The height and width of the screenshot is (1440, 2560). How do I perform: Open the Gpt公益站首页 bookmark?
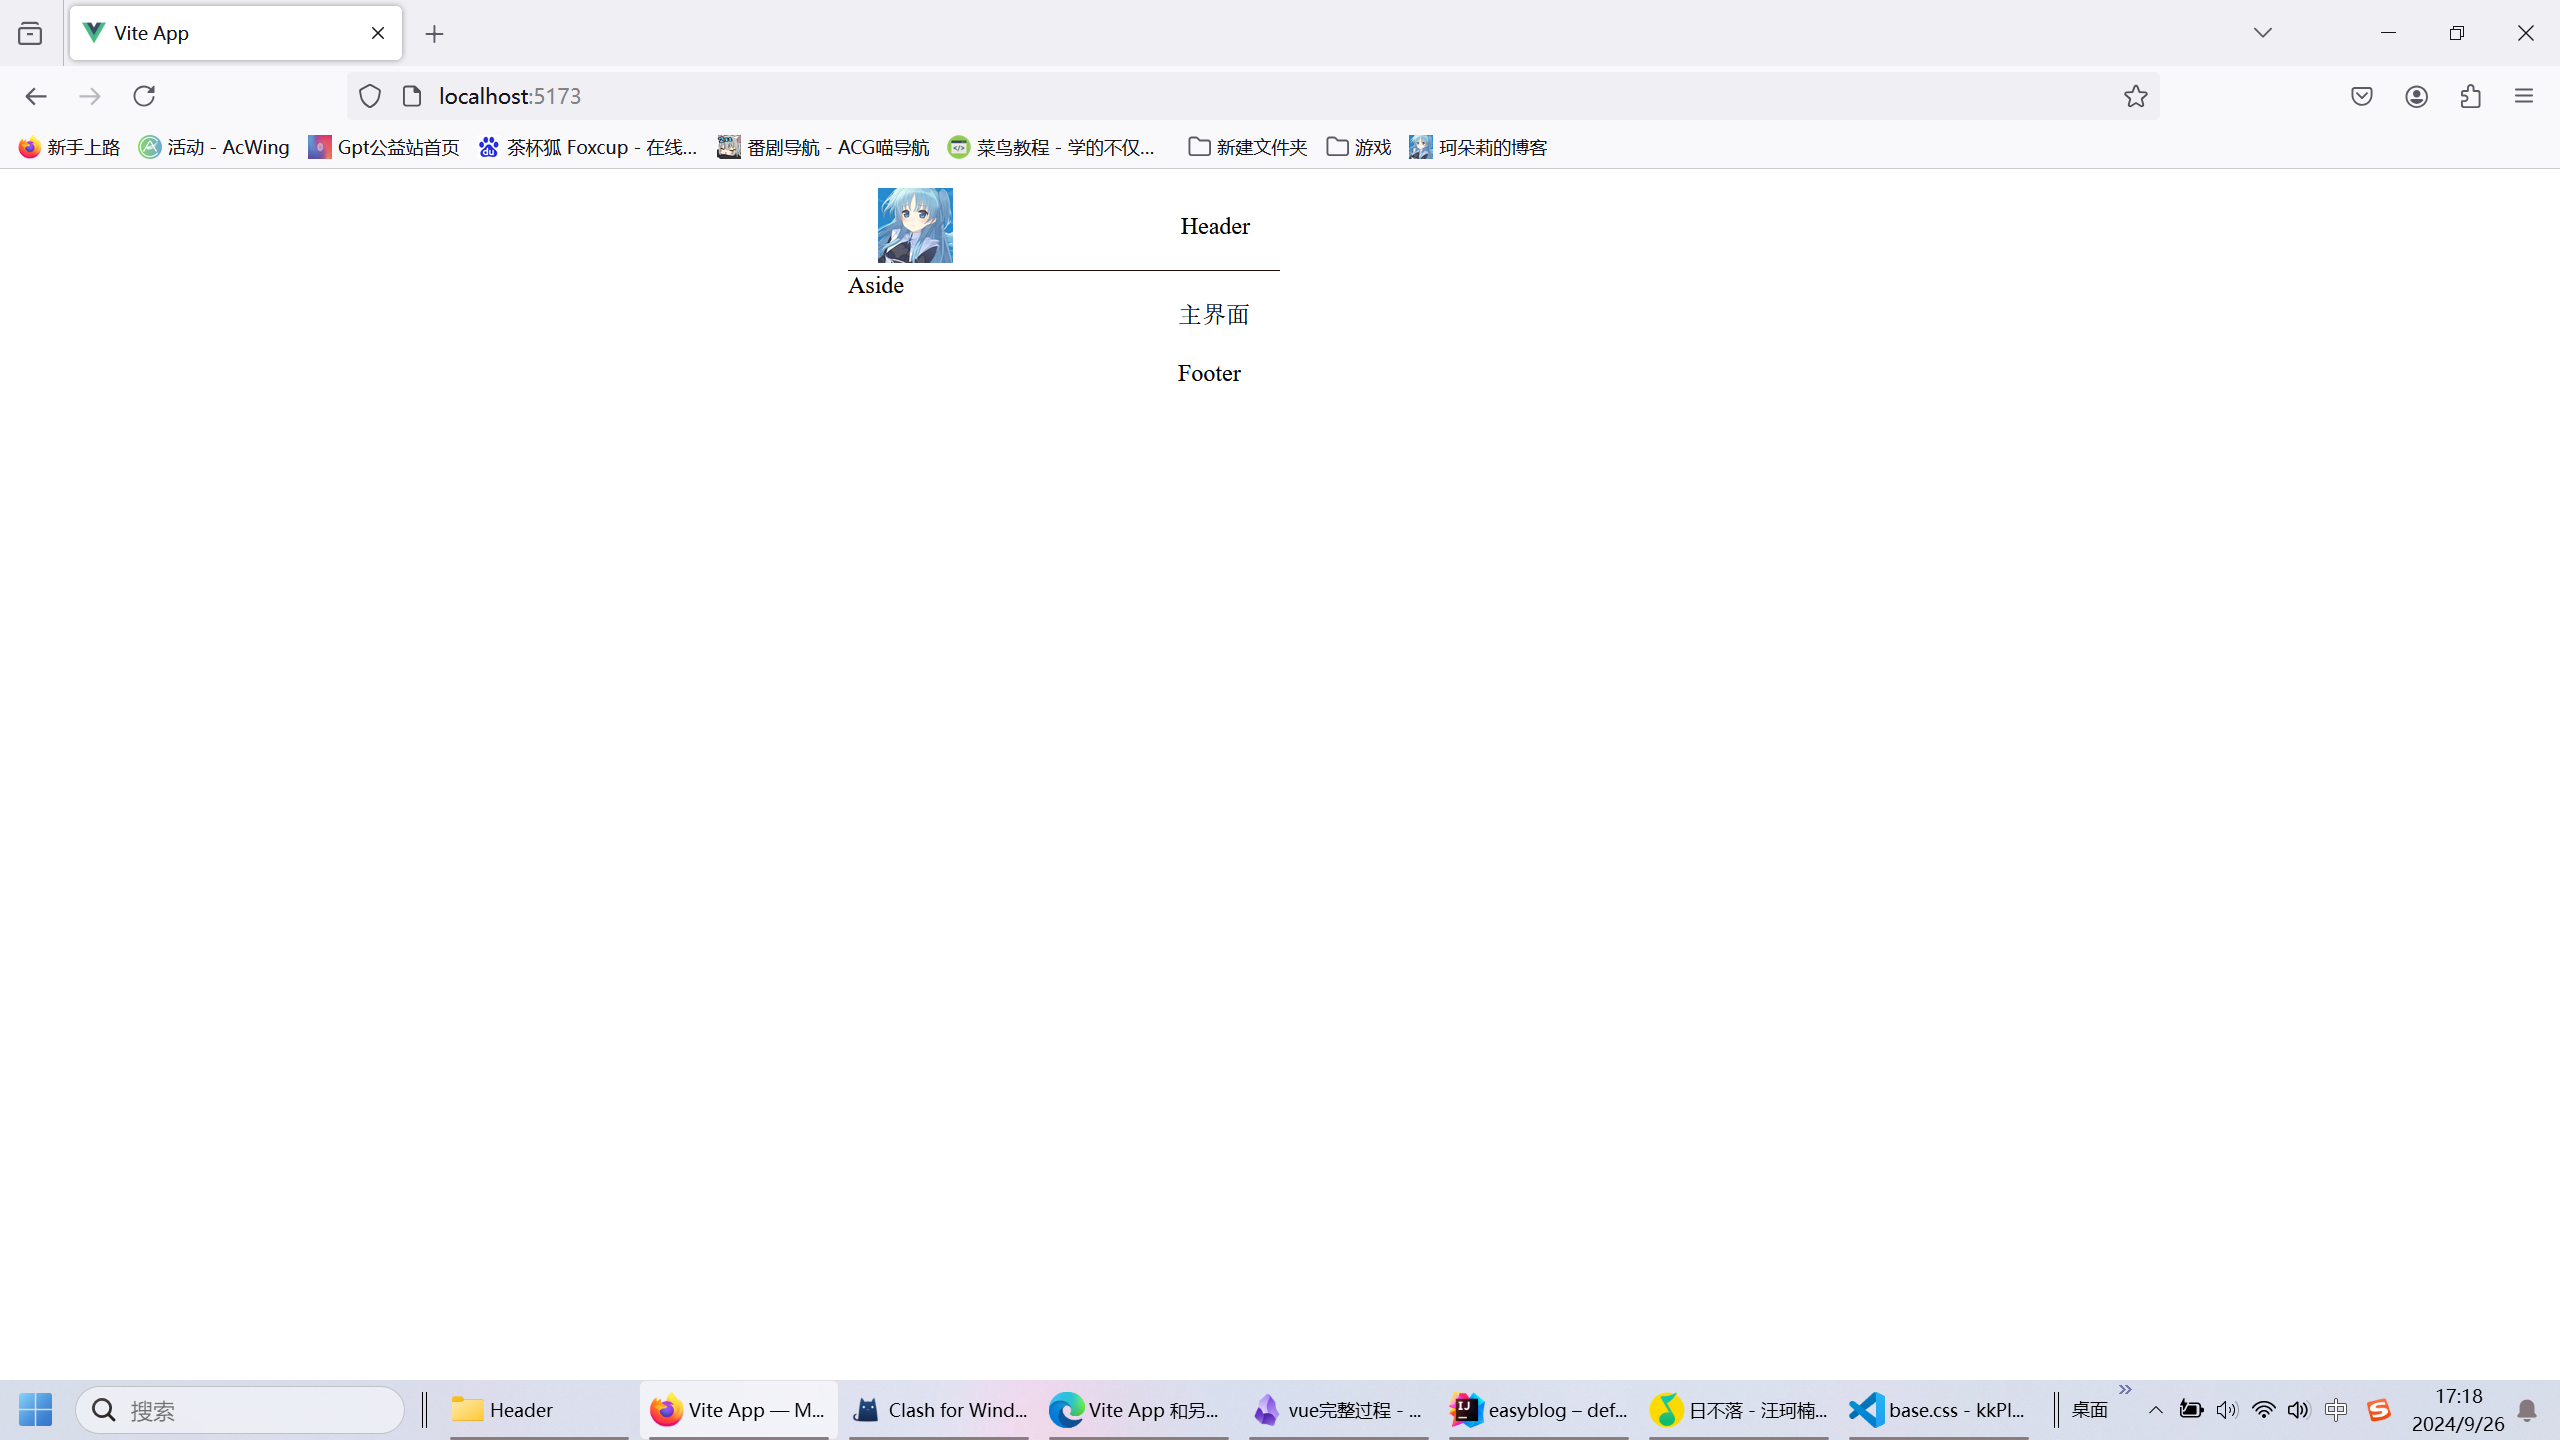click(x=384, y=147)
